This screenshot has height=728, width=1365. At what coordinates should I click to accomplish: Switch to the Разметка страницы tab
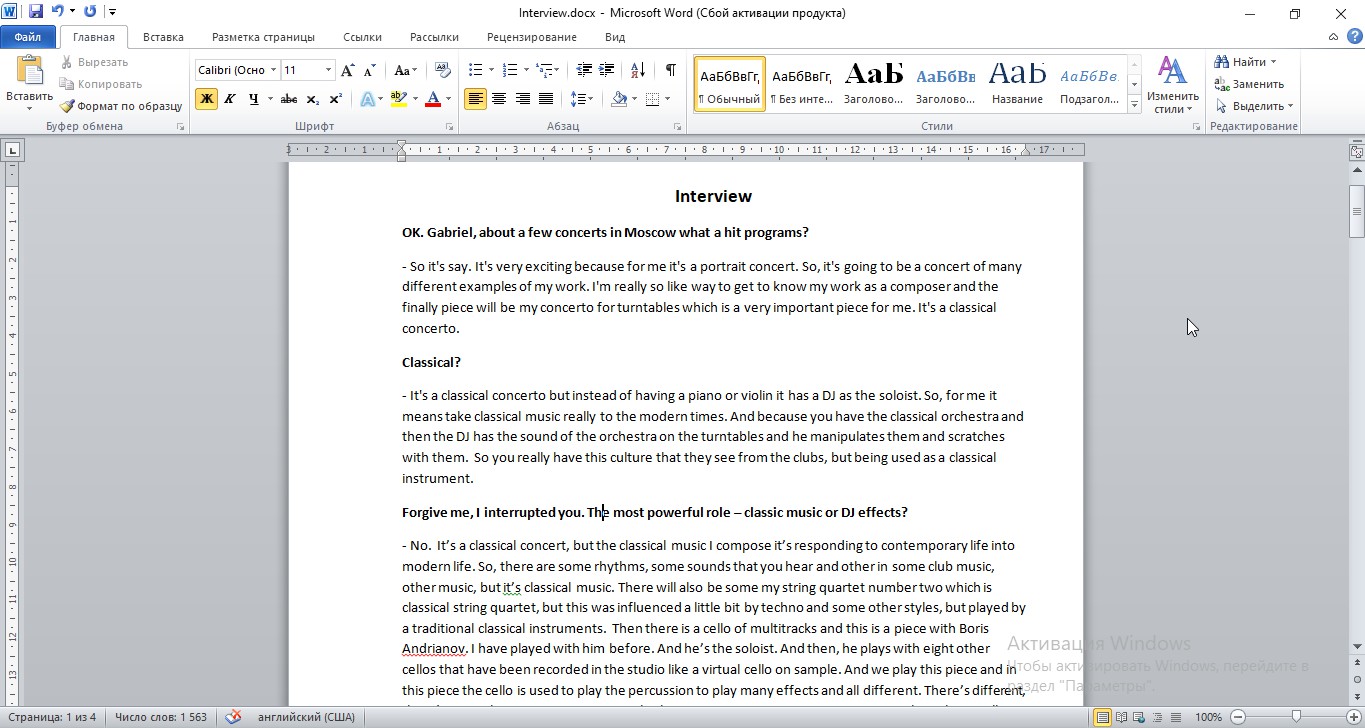(x=263, y=37)
